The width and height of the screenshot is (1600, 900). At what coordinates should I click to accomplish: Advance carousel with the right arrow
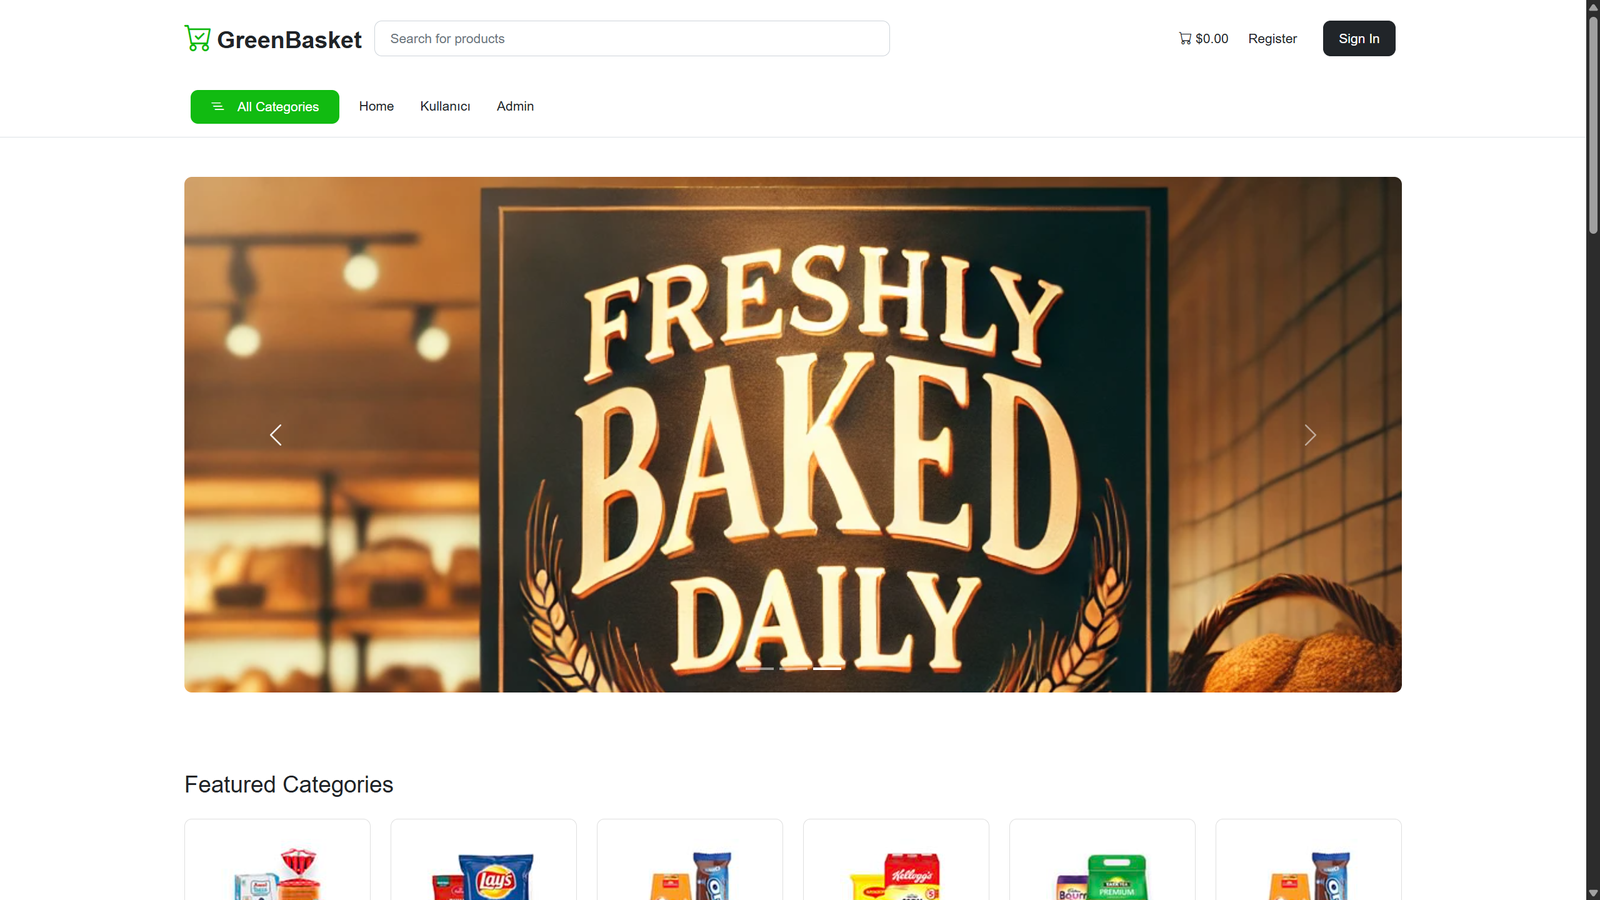1310,435
